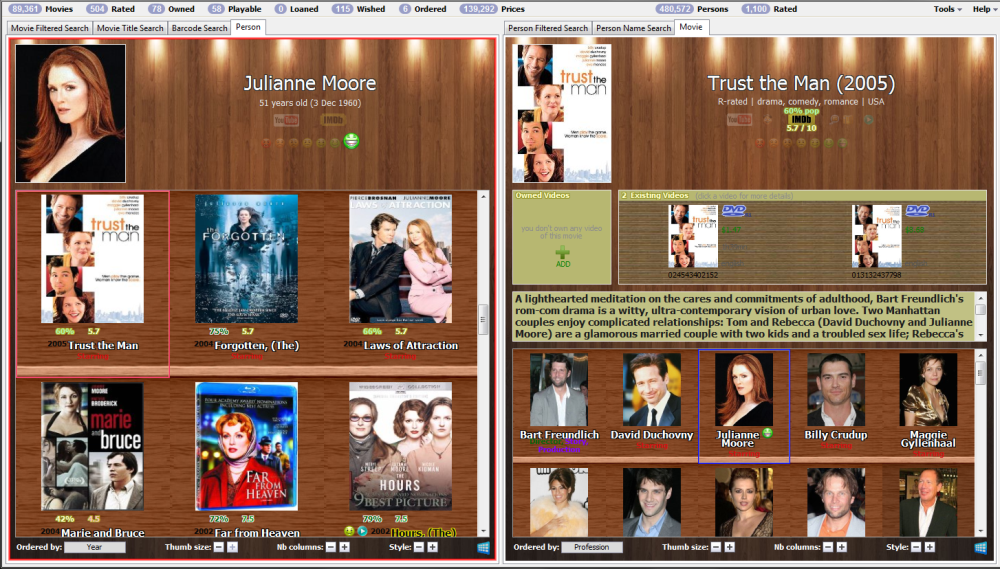Viewport: 1000px width, 569px height.
Task: Rate Trust the Man with the rightmost green smiley
Action: click(842, 143)
